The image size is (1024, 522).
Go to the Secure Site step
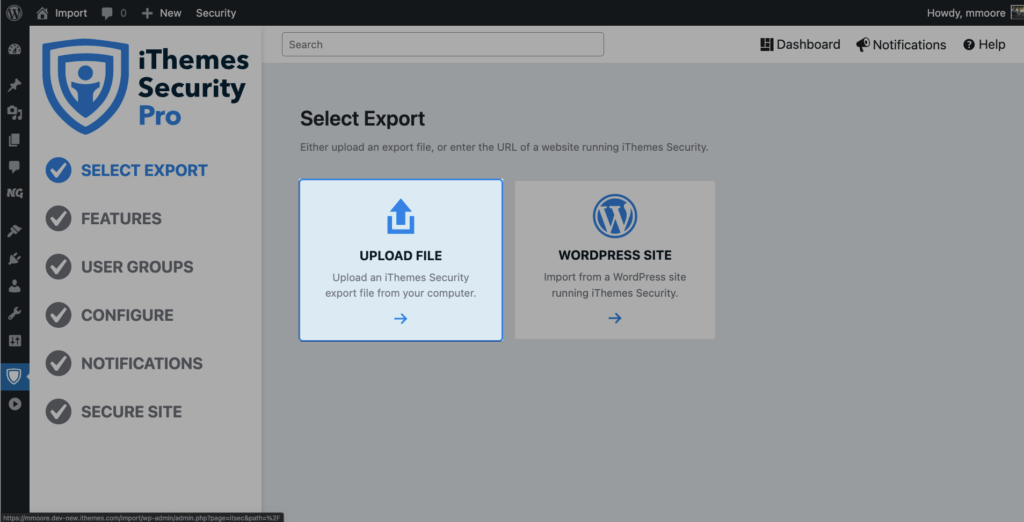point(114,412)
